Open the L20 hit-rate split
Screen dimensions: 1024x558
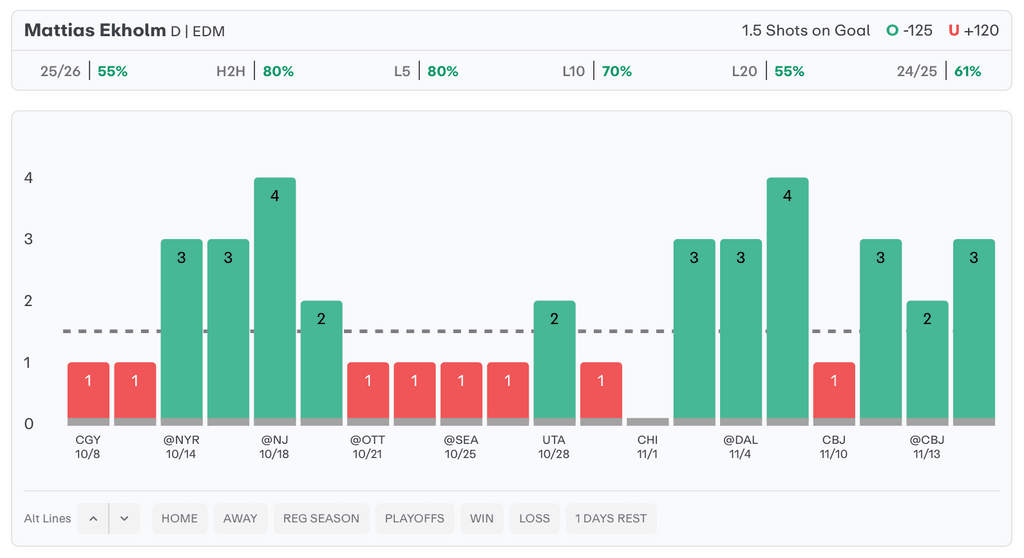tap(767, 71)
